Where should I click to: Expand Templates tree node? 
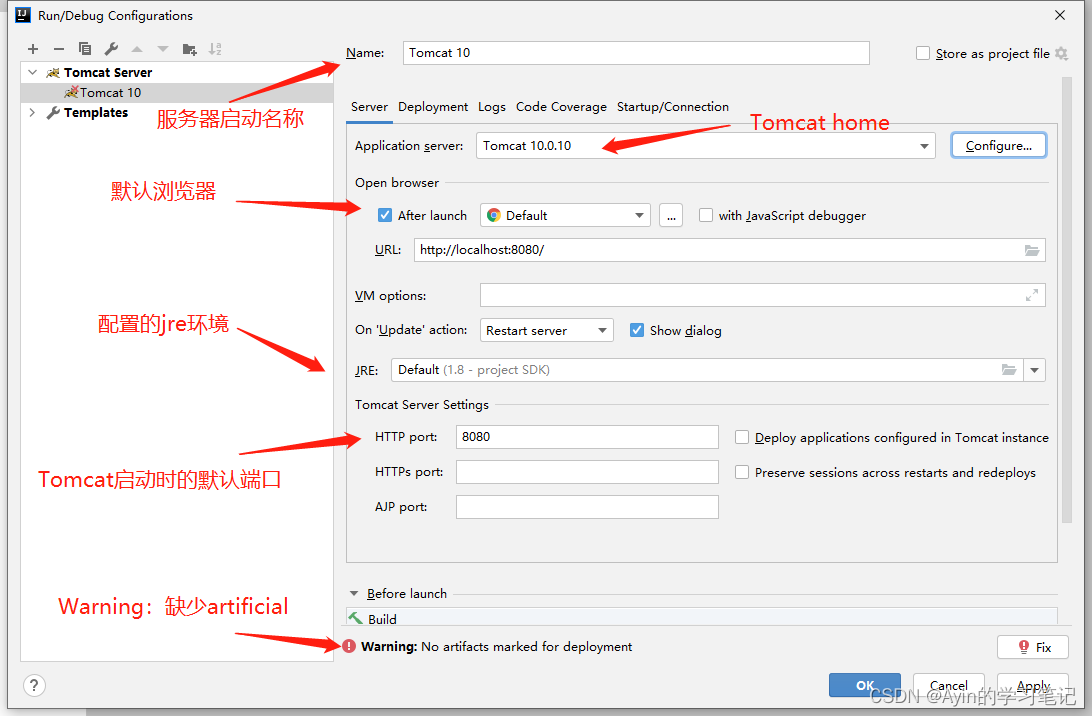click(x=32, y=112)
